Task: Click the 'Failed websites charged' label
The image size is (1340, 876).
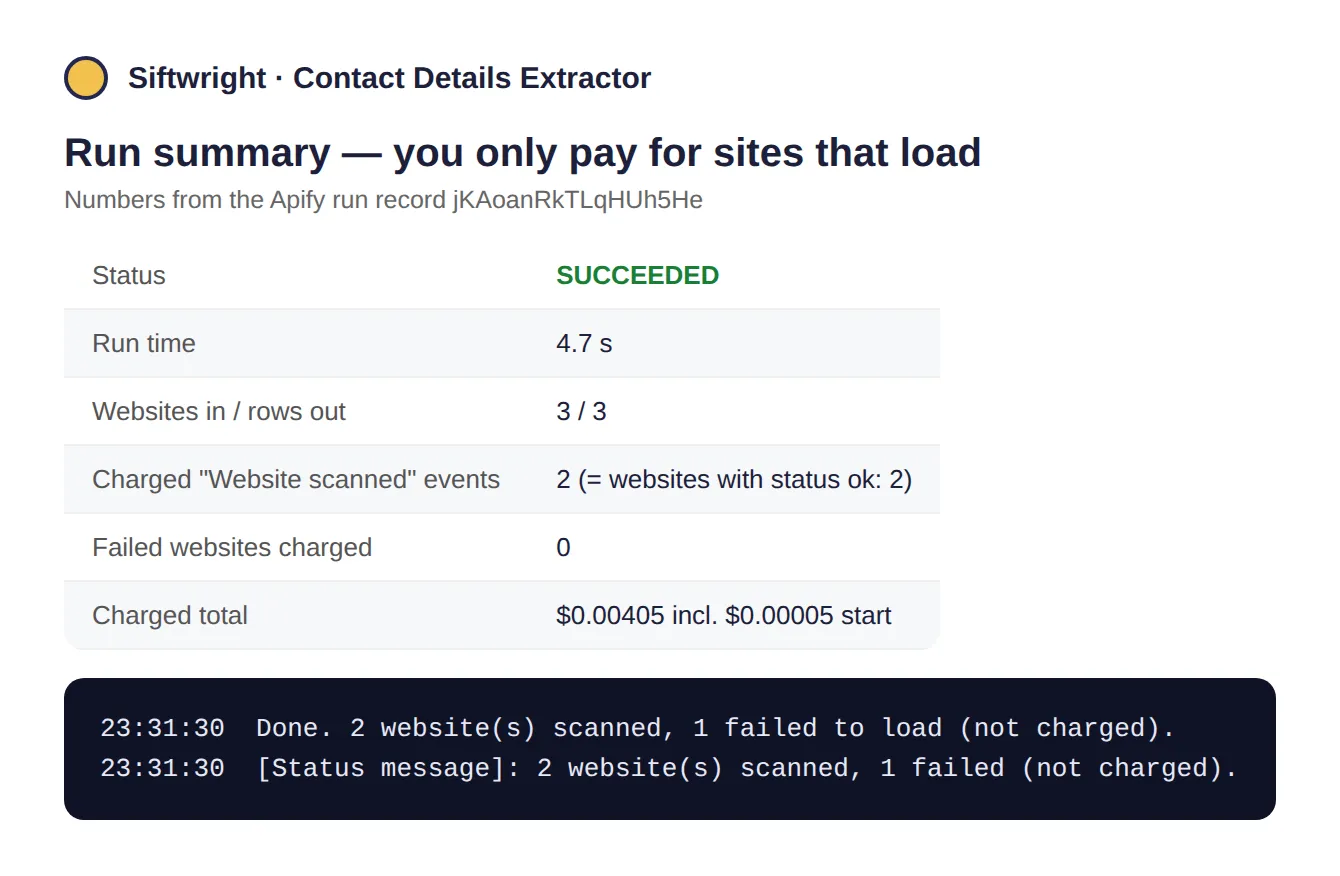Action: (x=232, y=547)
